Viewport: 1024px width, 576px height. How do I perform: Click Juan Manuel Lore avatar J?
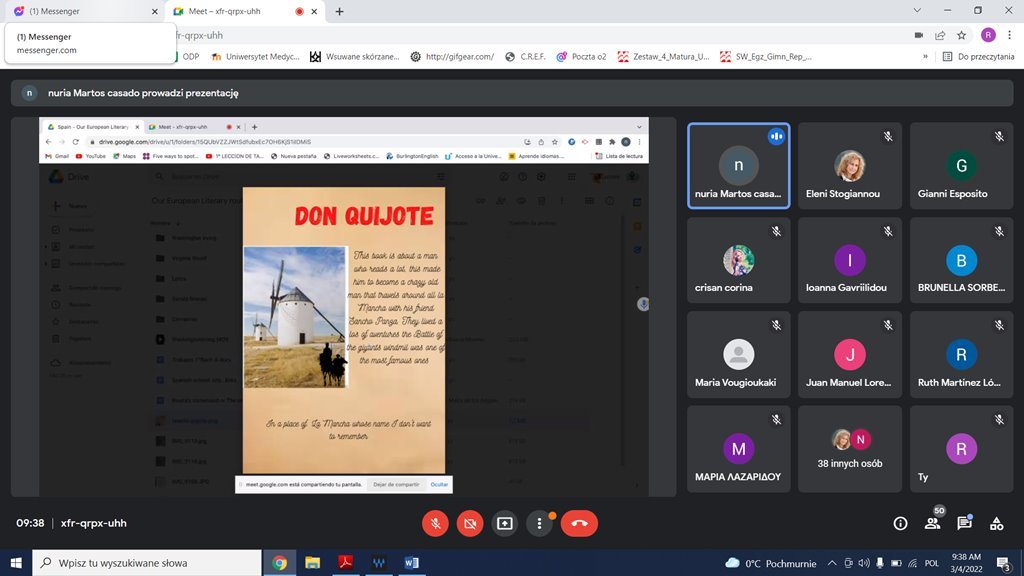click(x=850, y=355)
